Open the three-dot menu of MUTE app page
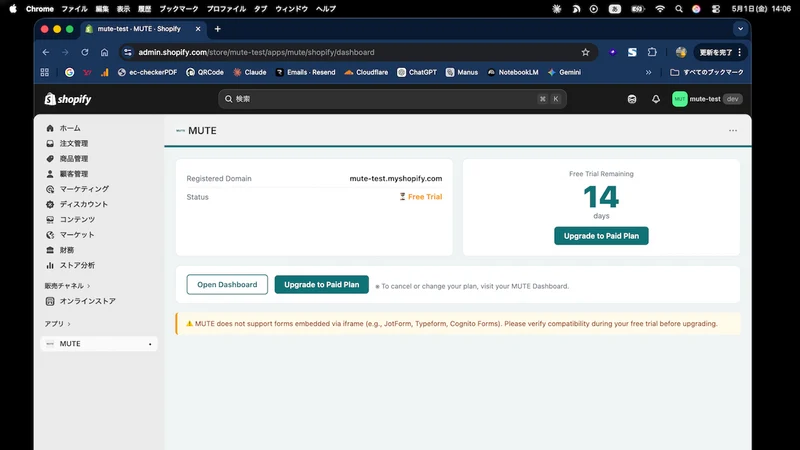The image size is (800, 450). 733,131
